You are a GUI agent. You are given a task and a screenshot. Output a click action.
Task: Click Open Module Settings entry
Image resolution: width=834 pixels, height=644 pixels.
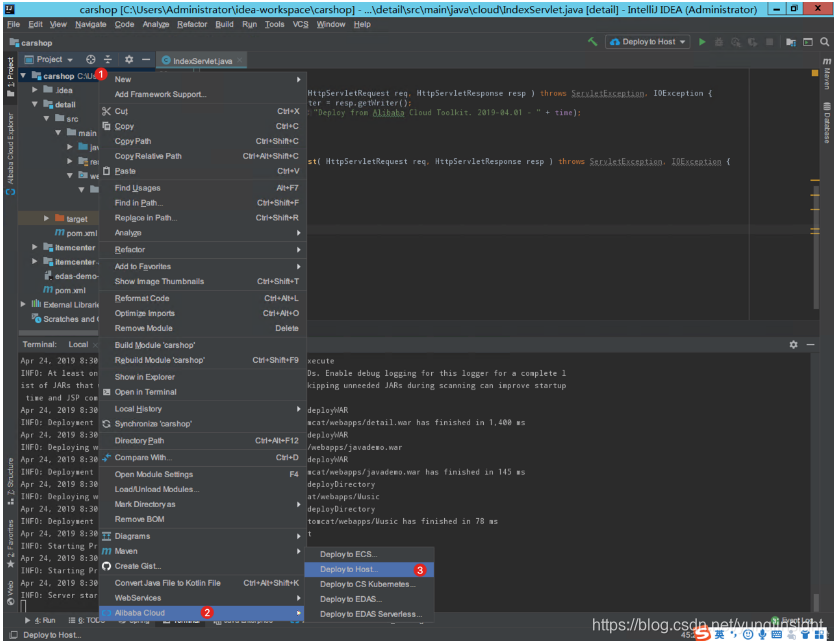pyautogui.click(x=202, y=474)
